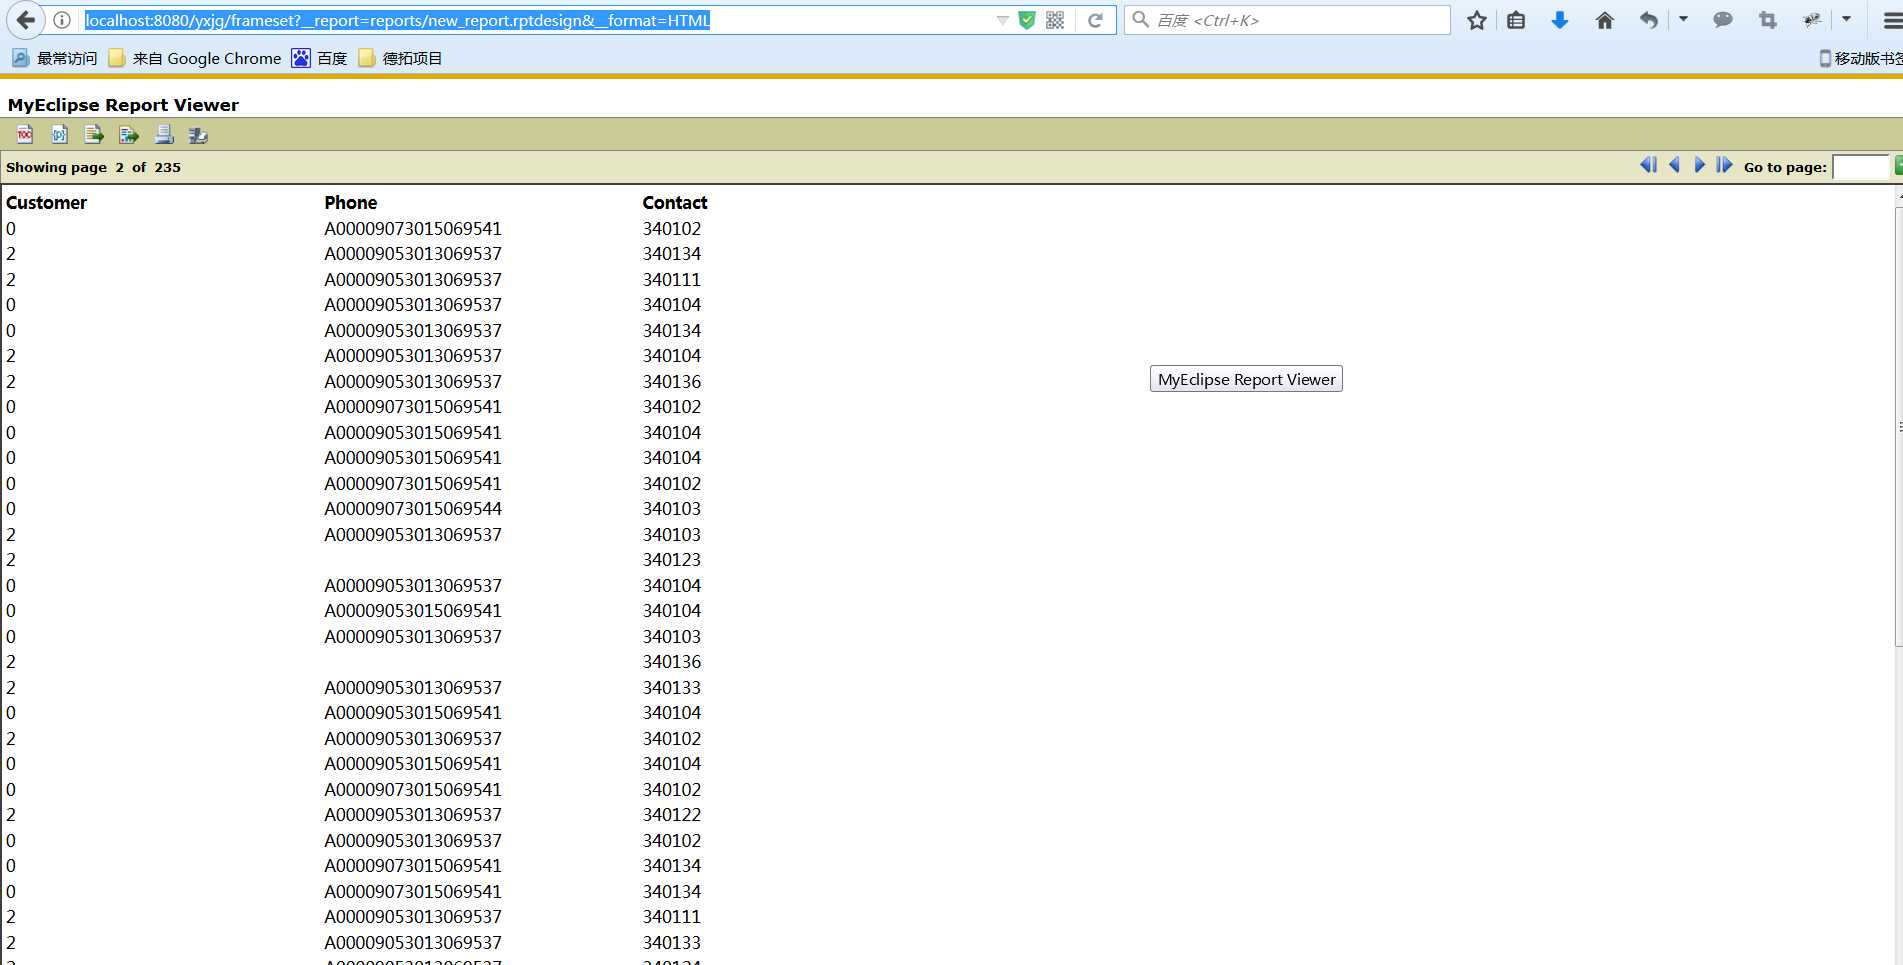The width and height of the screenshot is (1903, 965).
Task: Expand the bug extension dropdown arrow
Action: pos(1847,19)
